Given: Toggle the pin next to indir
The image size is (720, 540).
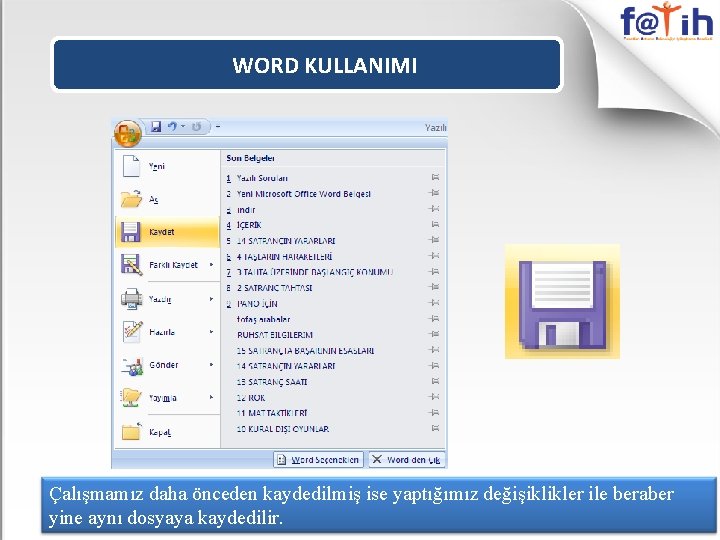Looking at the screenshot, I should 434,208.
